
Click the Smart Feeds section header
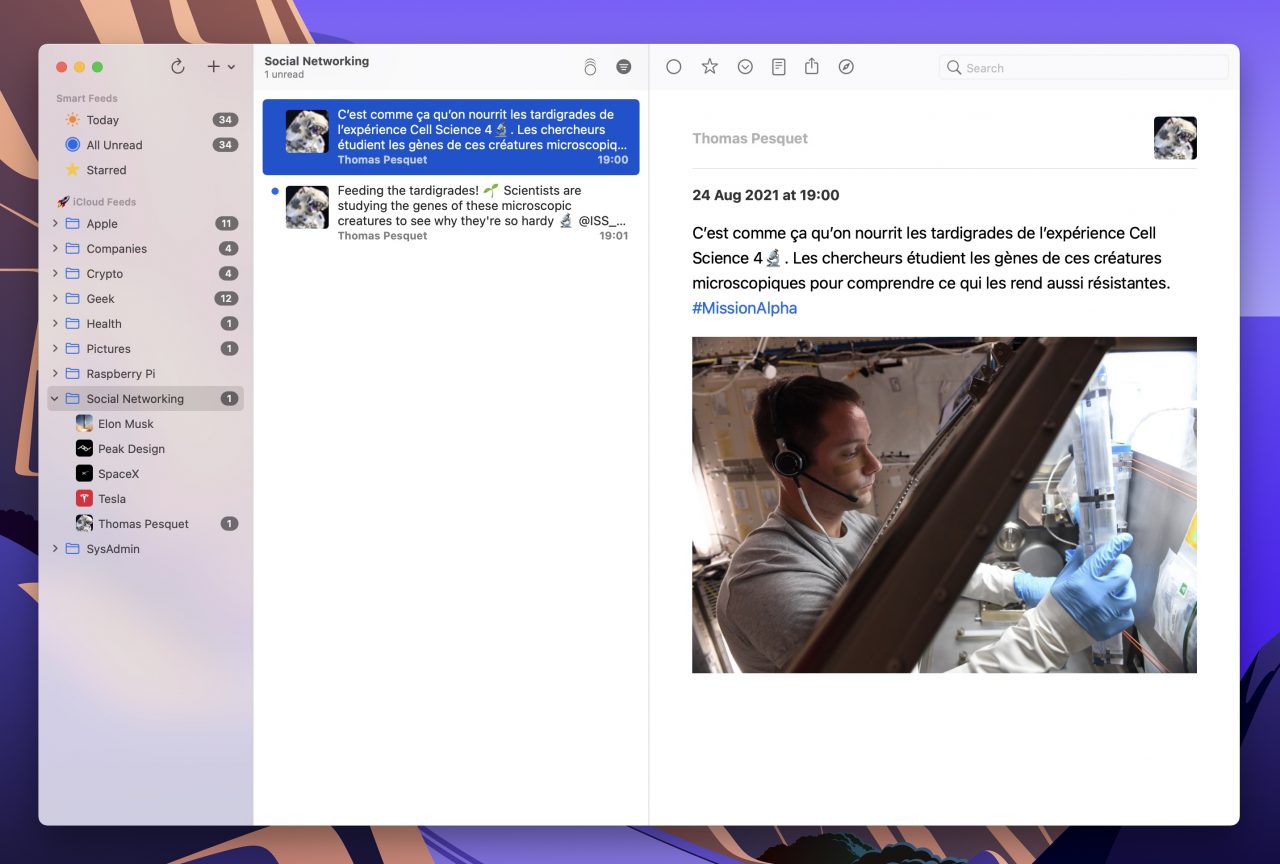87,98
